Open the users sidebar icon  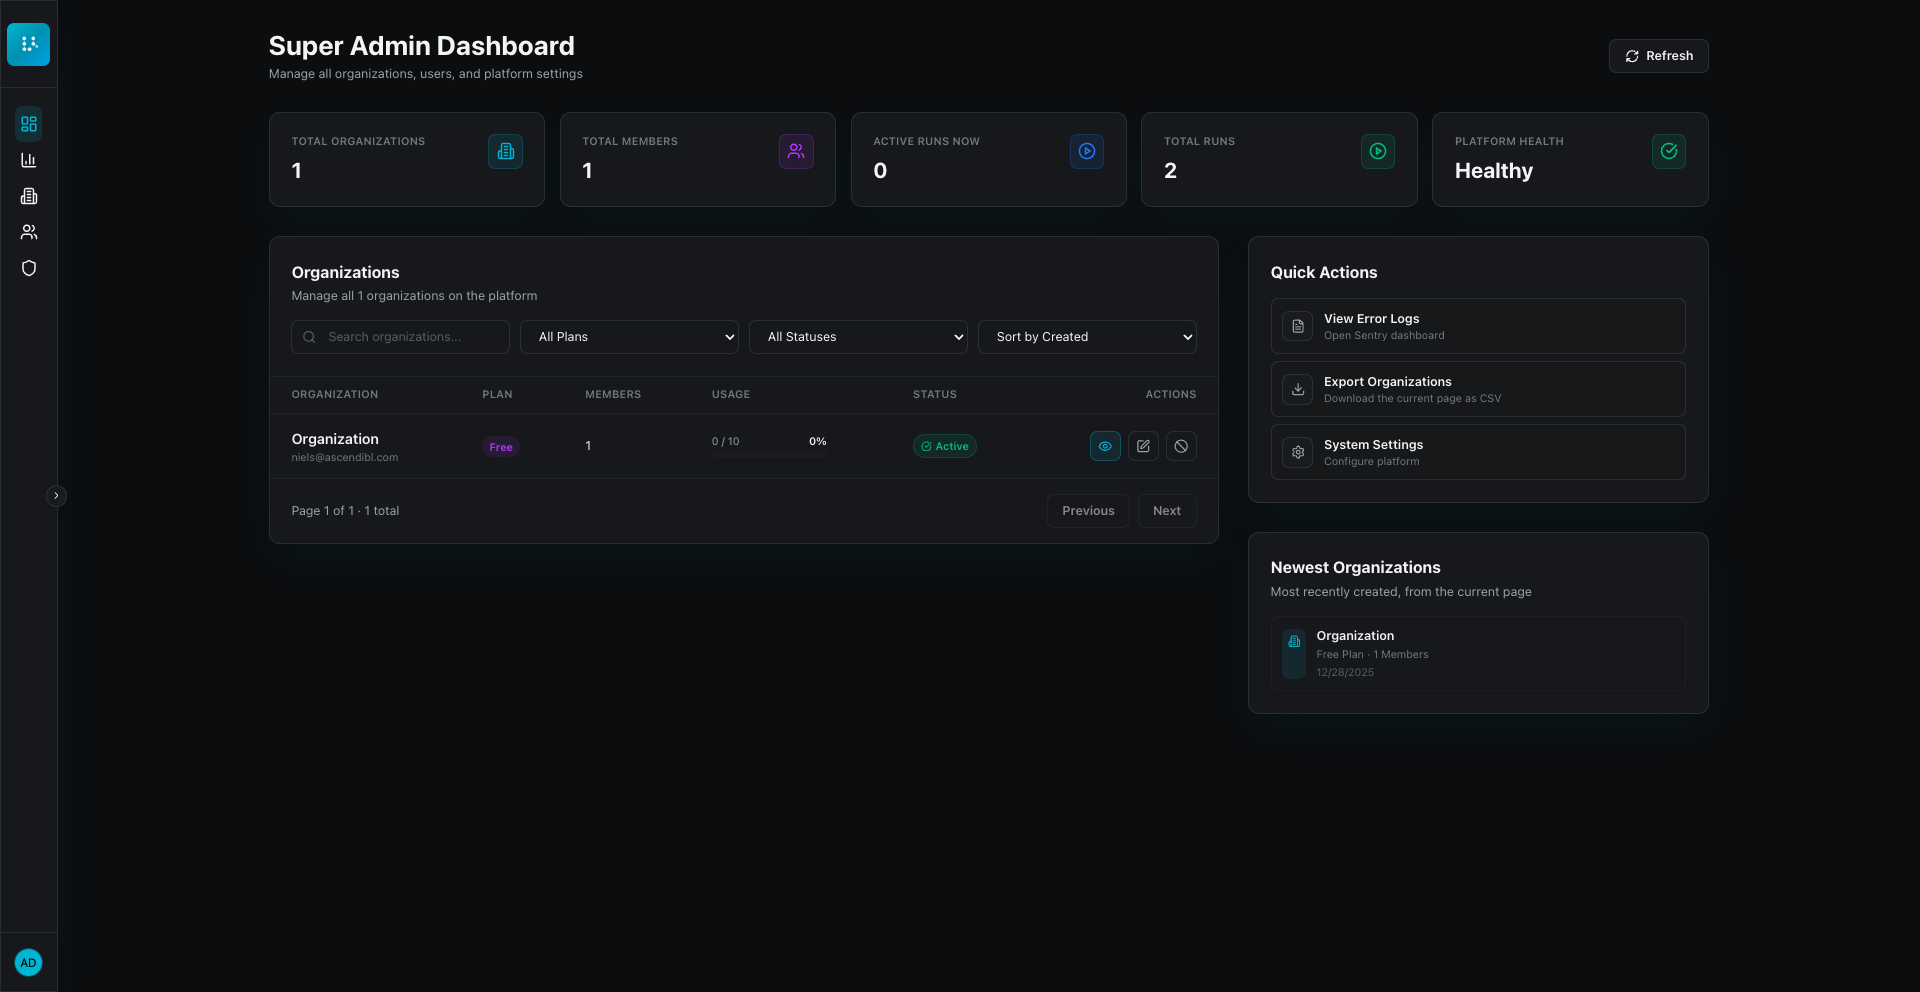tap(29, 232)
